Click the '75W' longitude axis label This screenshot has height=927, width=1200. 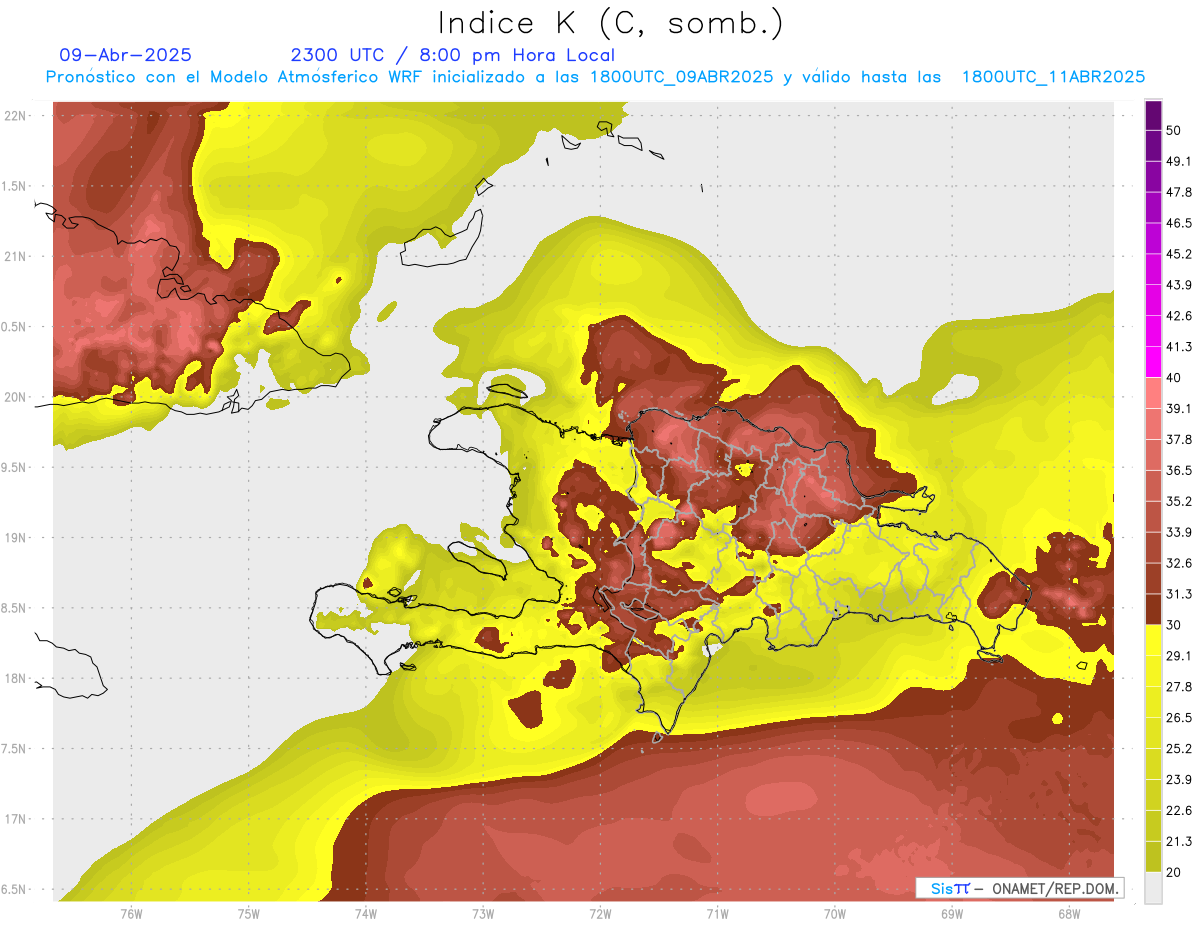click(x=249, y=913)
